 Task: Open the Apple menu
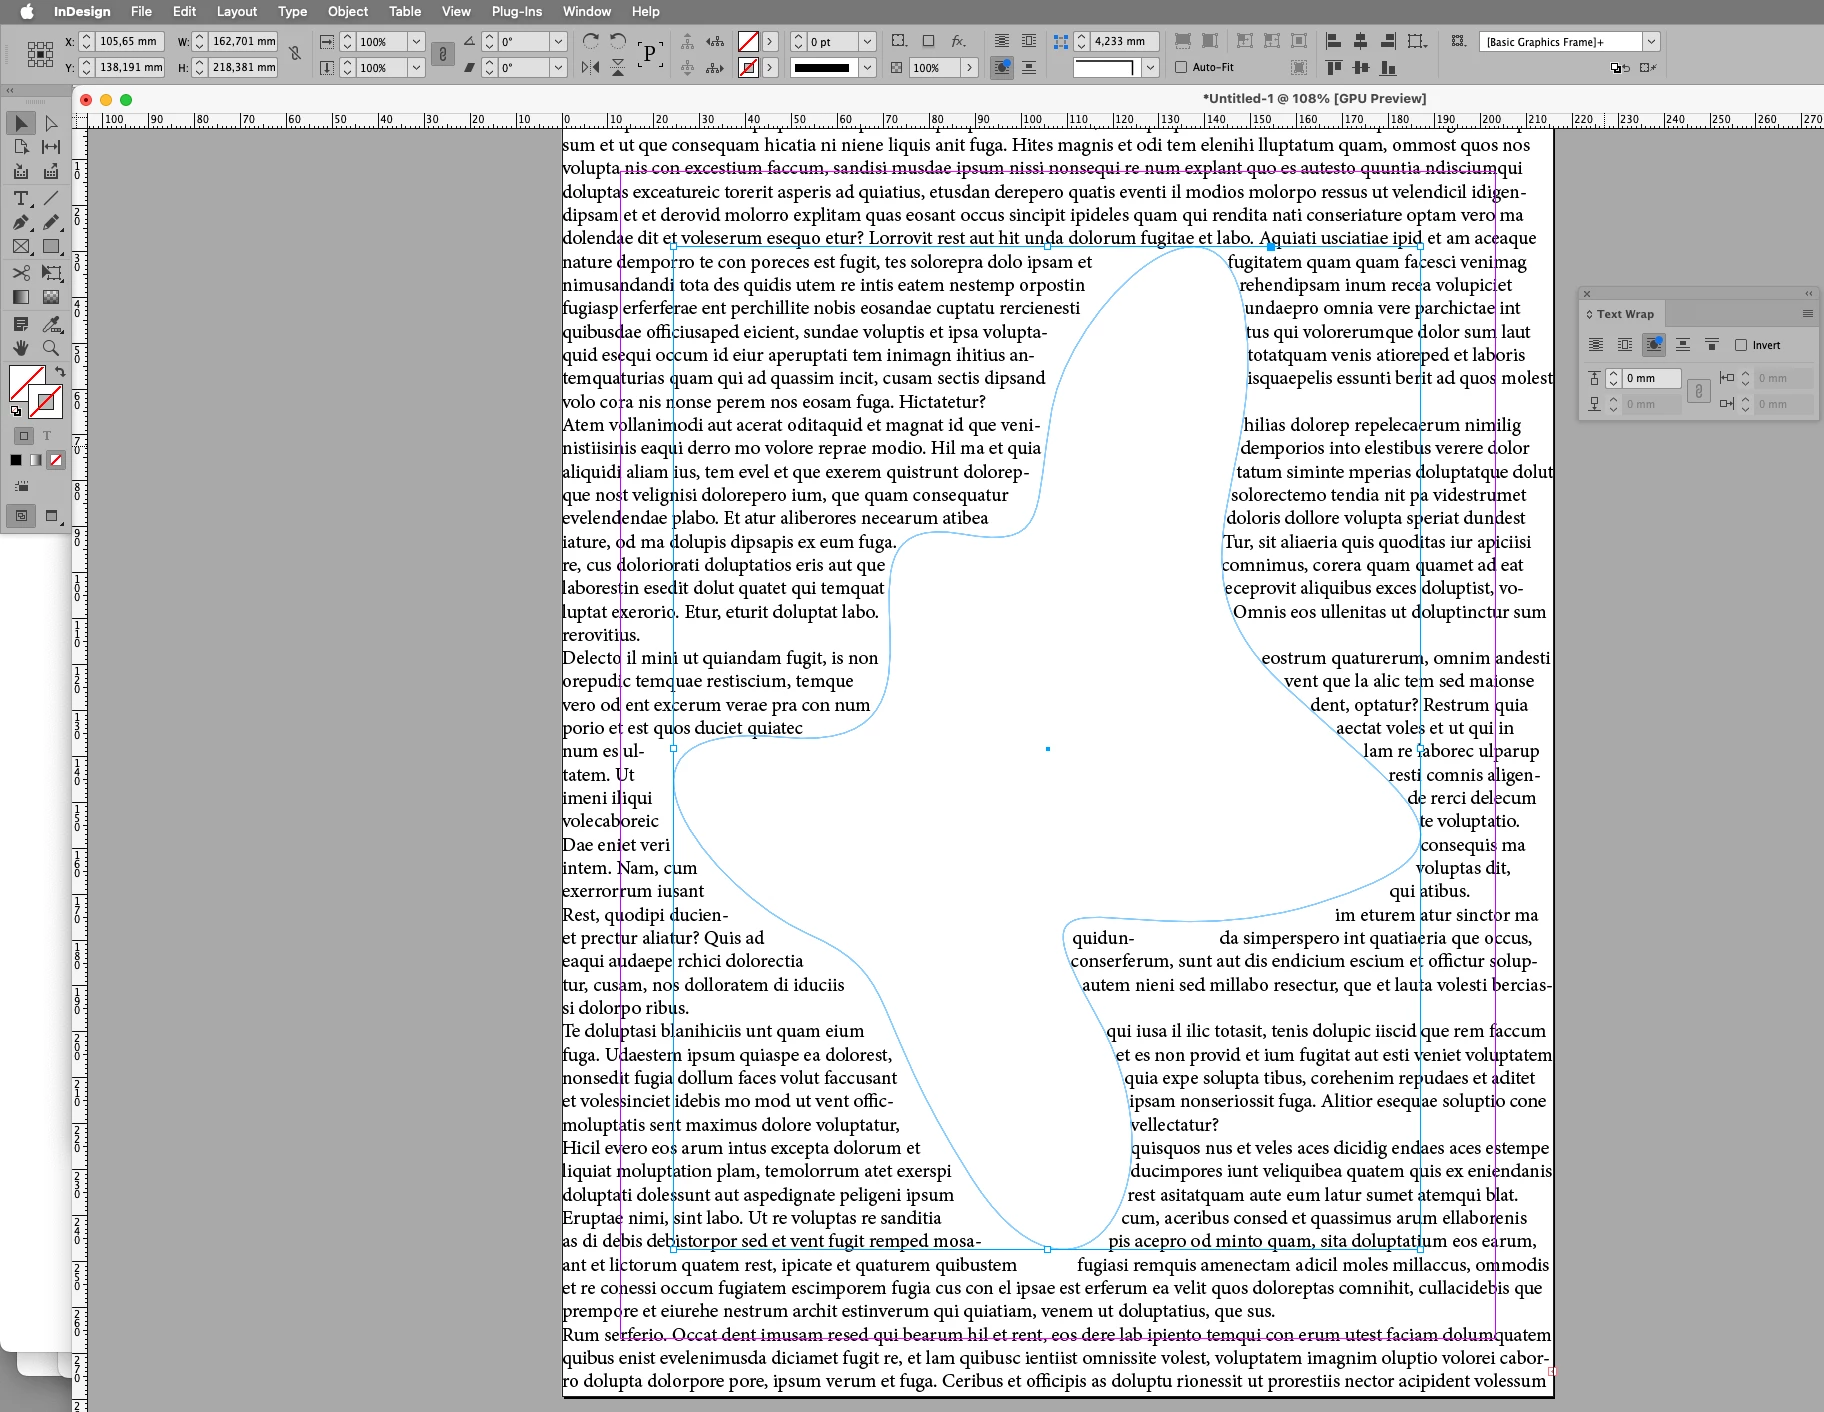tap(27, 11)
